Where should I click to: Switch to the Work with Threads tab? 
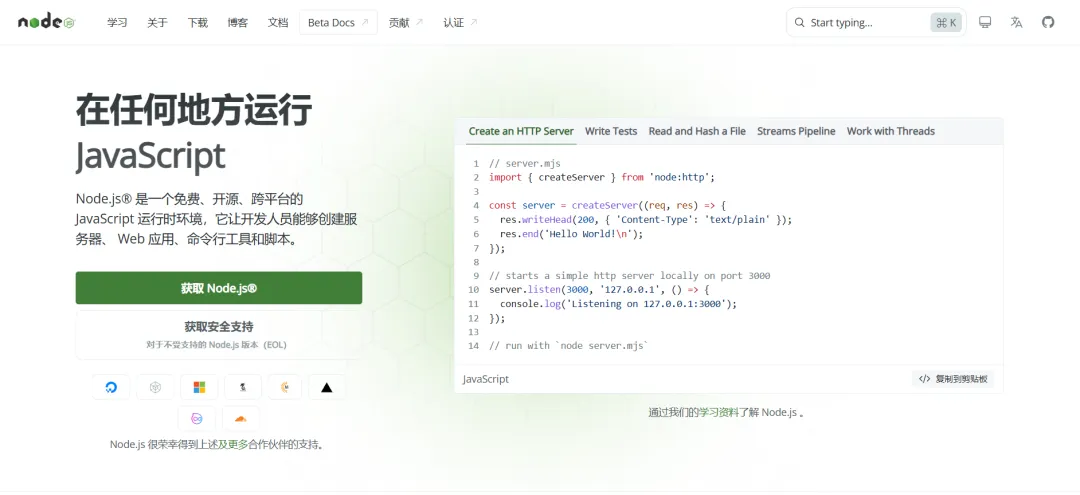coord(891,131)
